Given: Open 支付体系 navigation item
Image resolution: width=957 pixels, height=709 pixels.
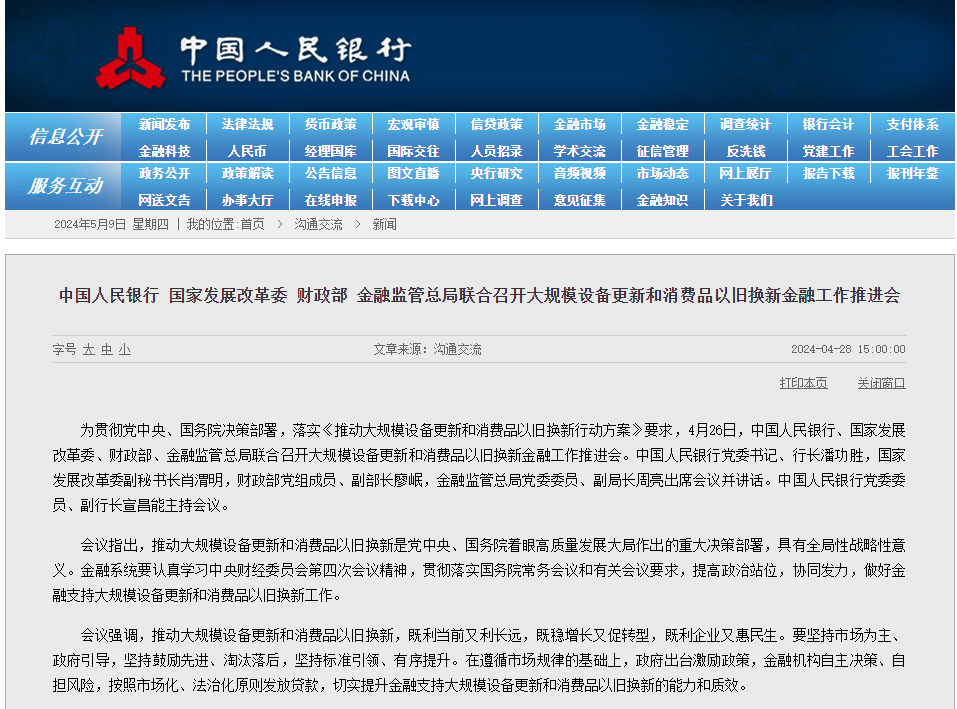Looking at the screenshot, I should click(x=912, y=124).
